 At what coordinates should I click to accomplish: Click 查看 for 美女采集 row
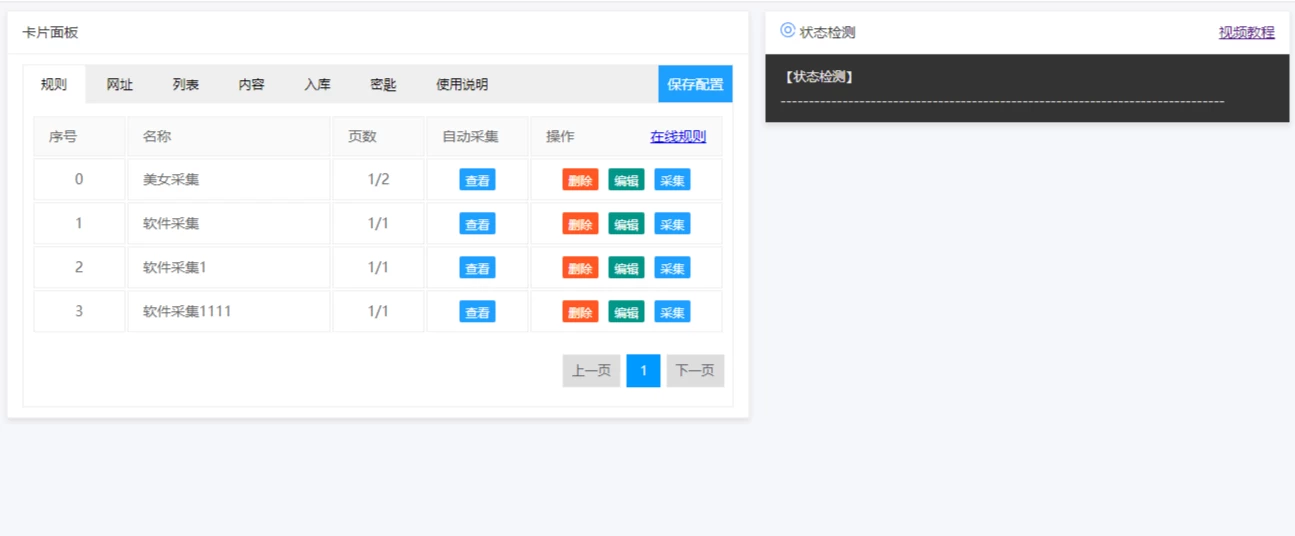[477, 180]
